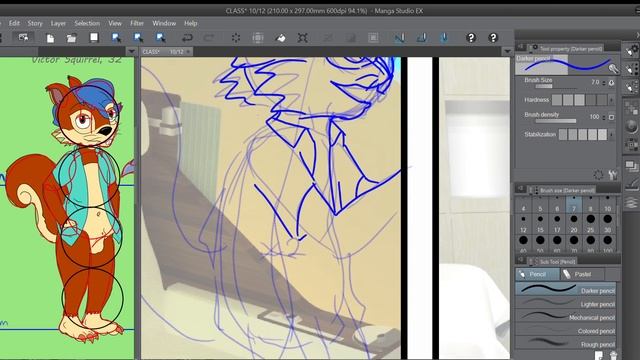640x360 pixels.
Task: Select brush size 4 preset
Action: (x=523, y=204)
